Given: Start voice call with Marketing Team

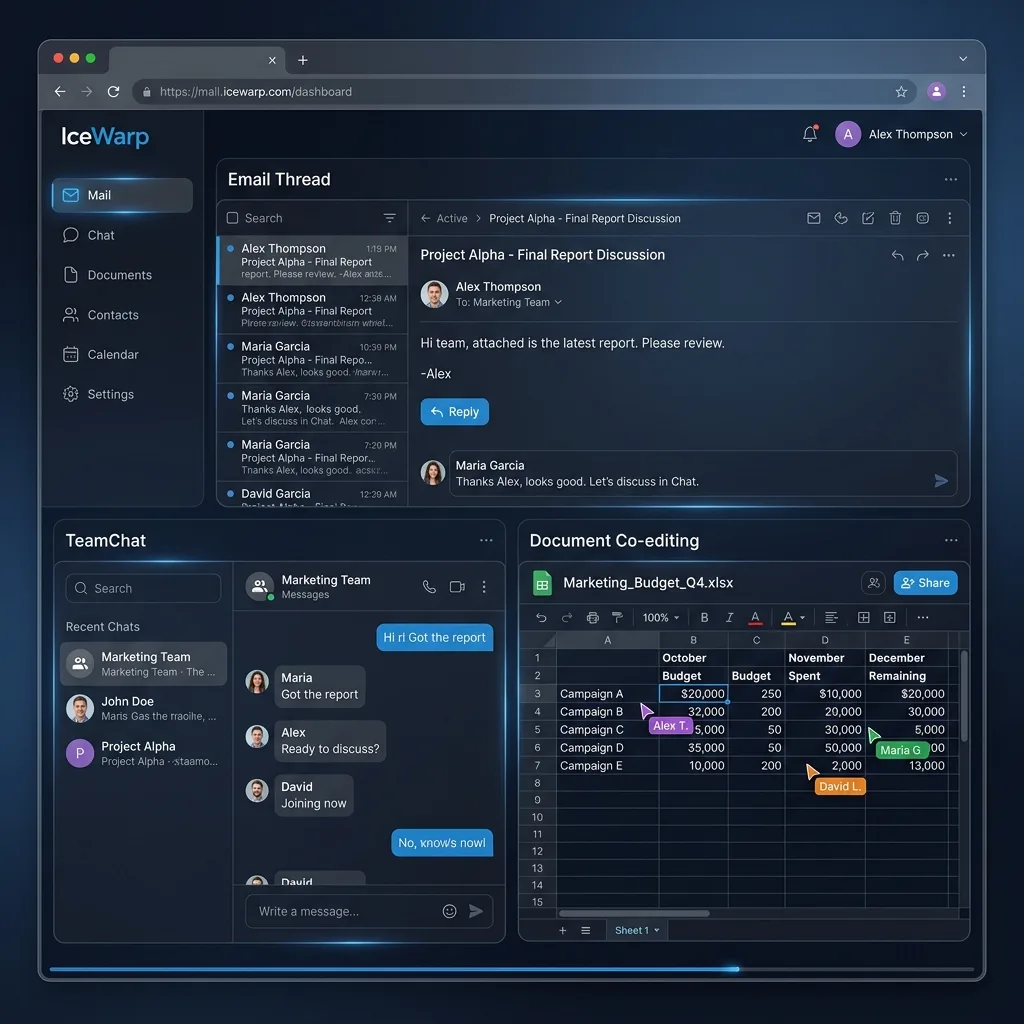Looking at the screenshot, I should click(x=429, y=586).
